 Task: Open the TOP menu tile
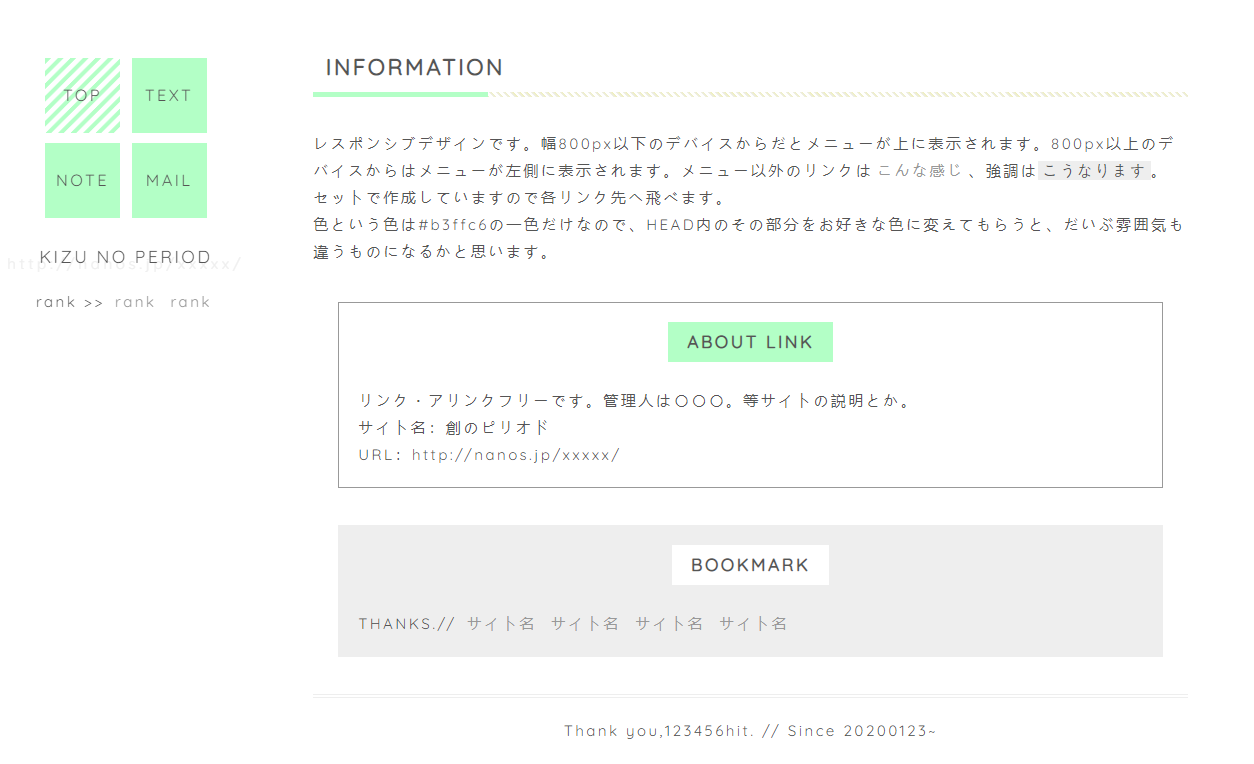click(82, 96)
